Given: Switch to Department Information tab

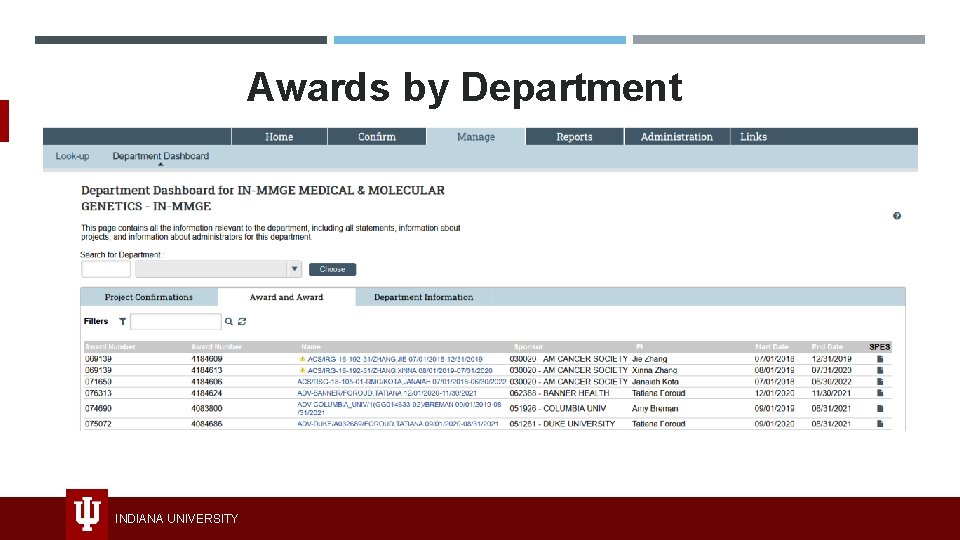Looking at the screenshot, I should 424,297.
